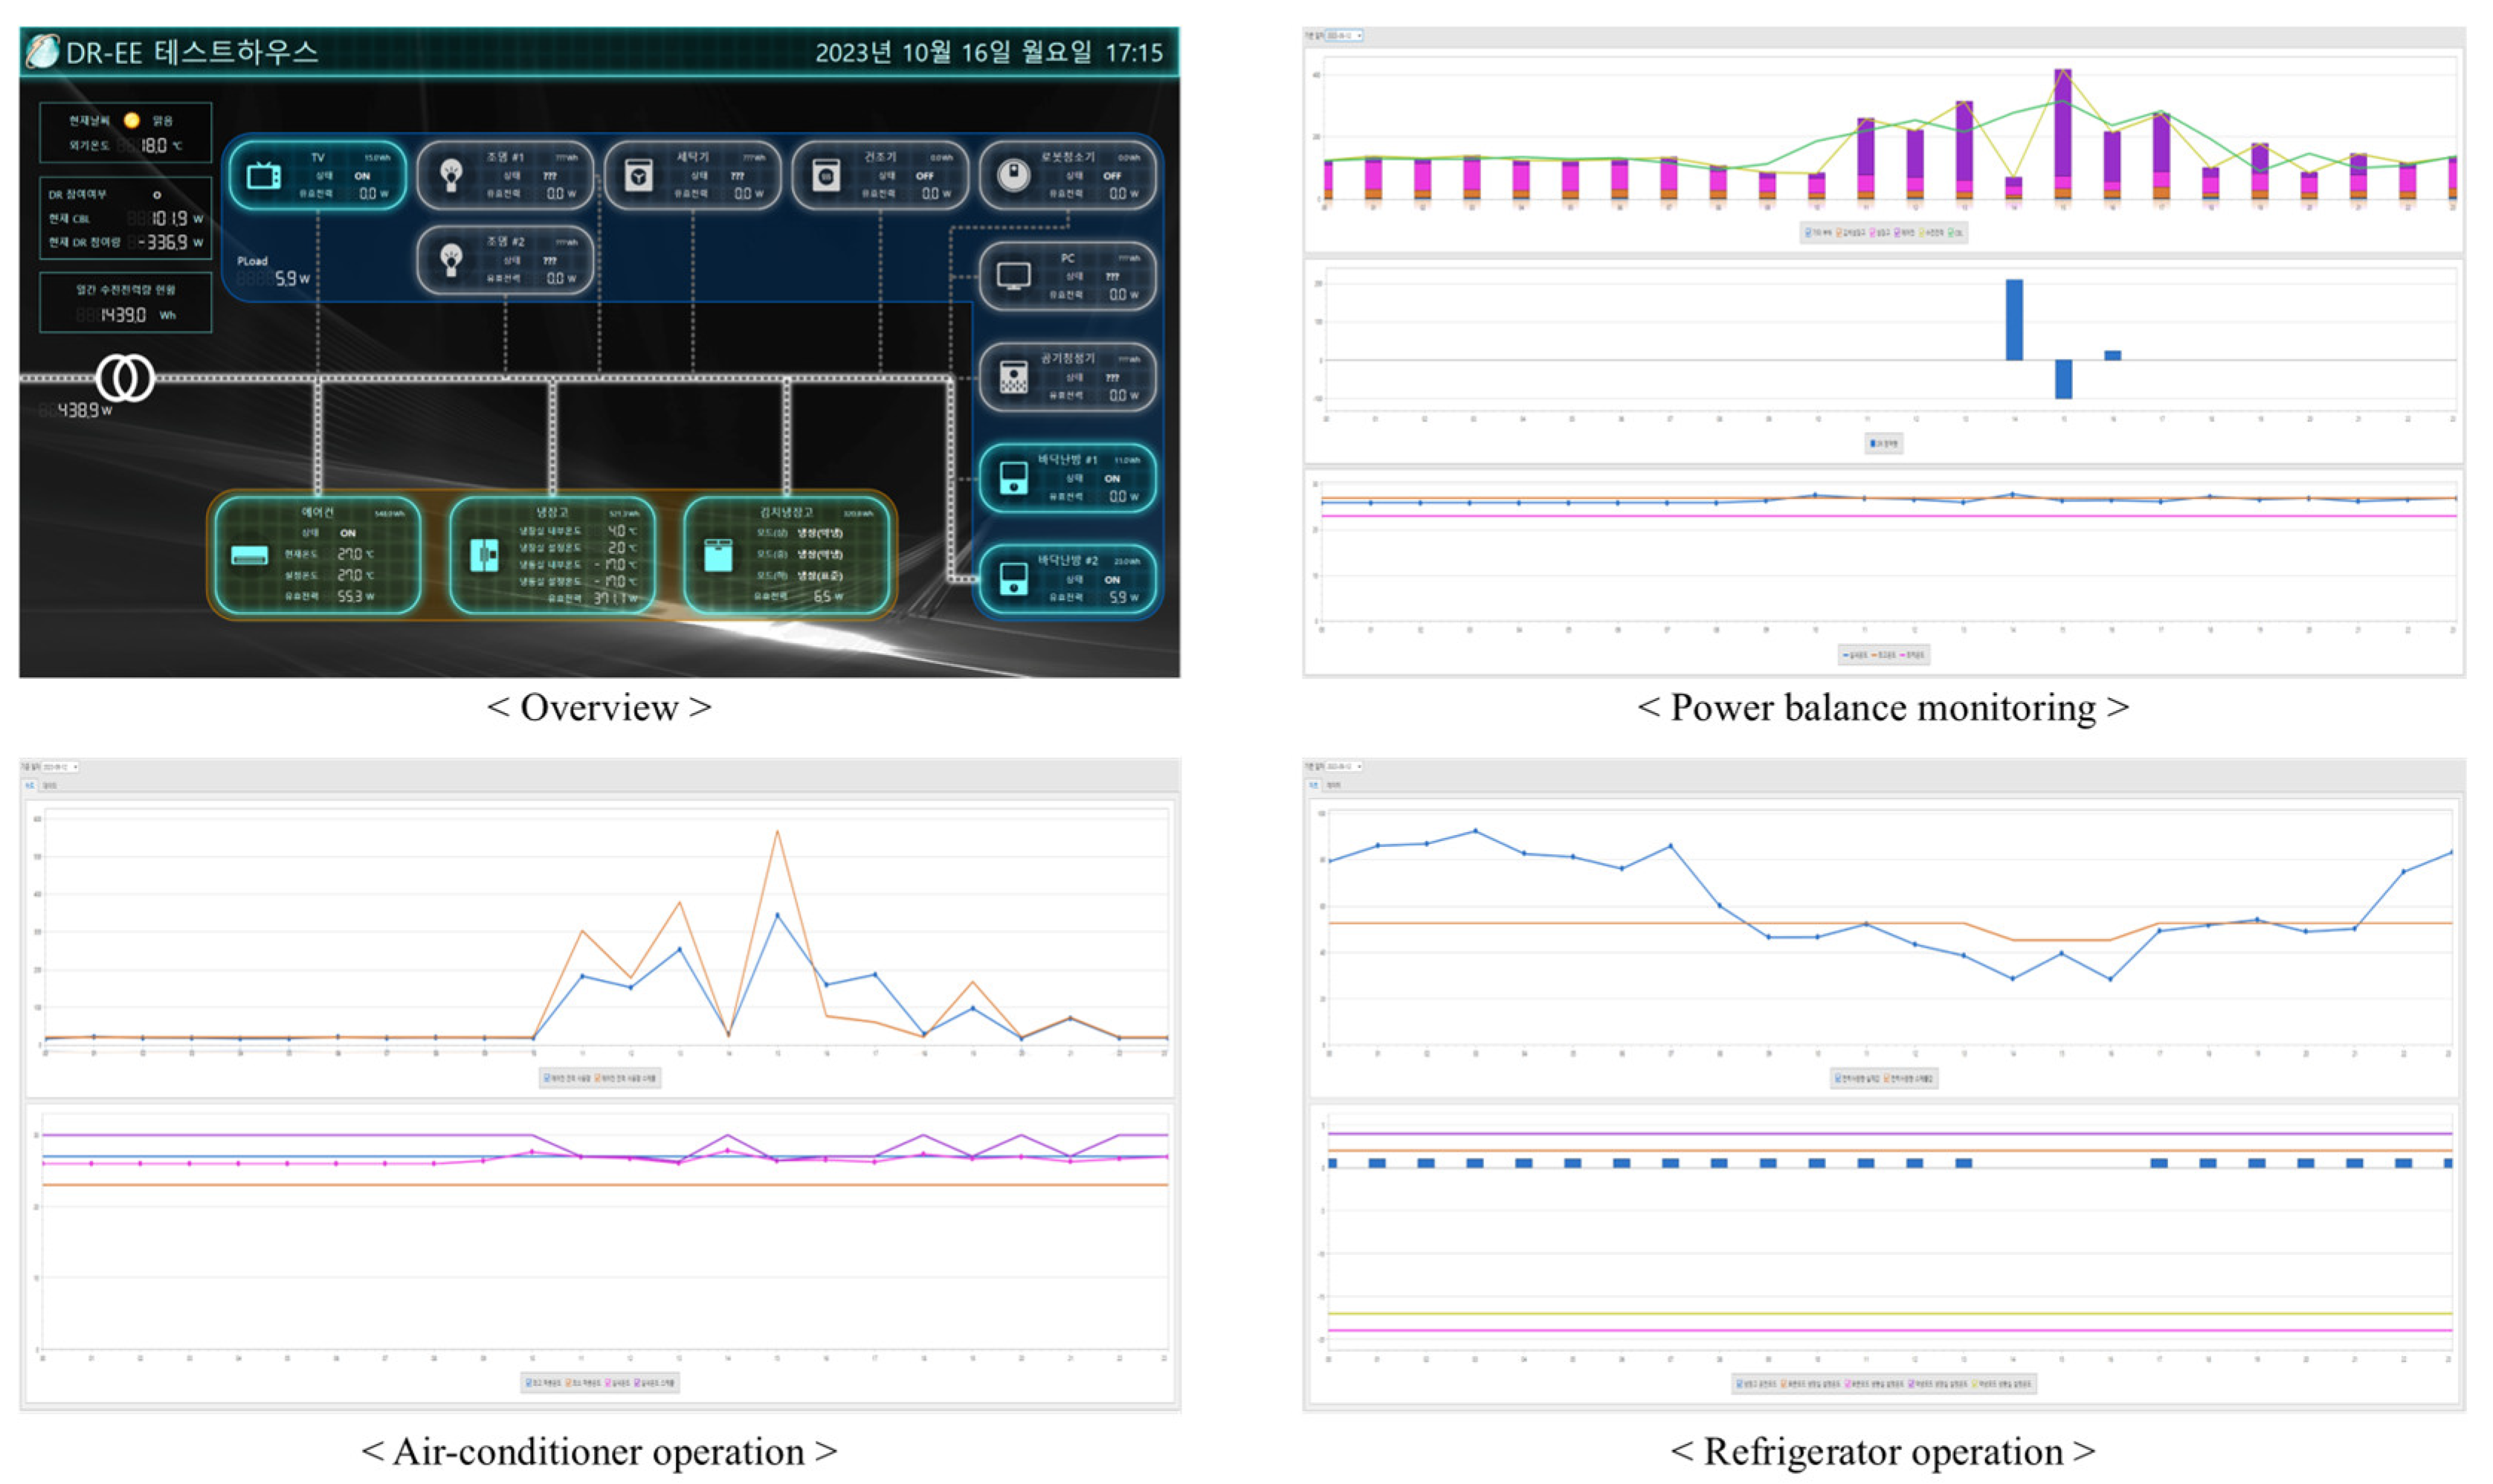Toggle orange legend checkbox in refrigerator power chart
Viewport: 2493px width, 1484px height.
point(1887,1078)
